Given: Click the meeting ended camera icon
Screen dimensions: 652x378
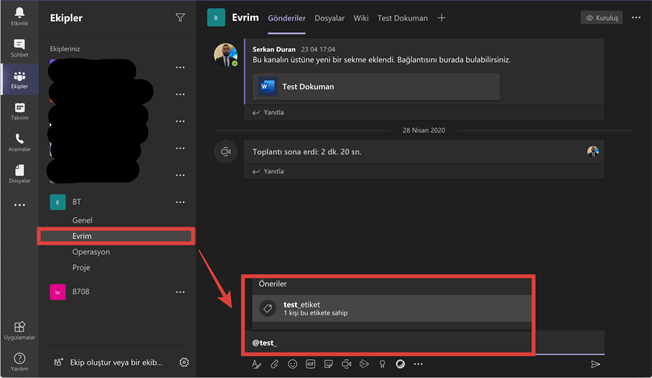Looking at the screenshot, I should (x=226, y=152).
